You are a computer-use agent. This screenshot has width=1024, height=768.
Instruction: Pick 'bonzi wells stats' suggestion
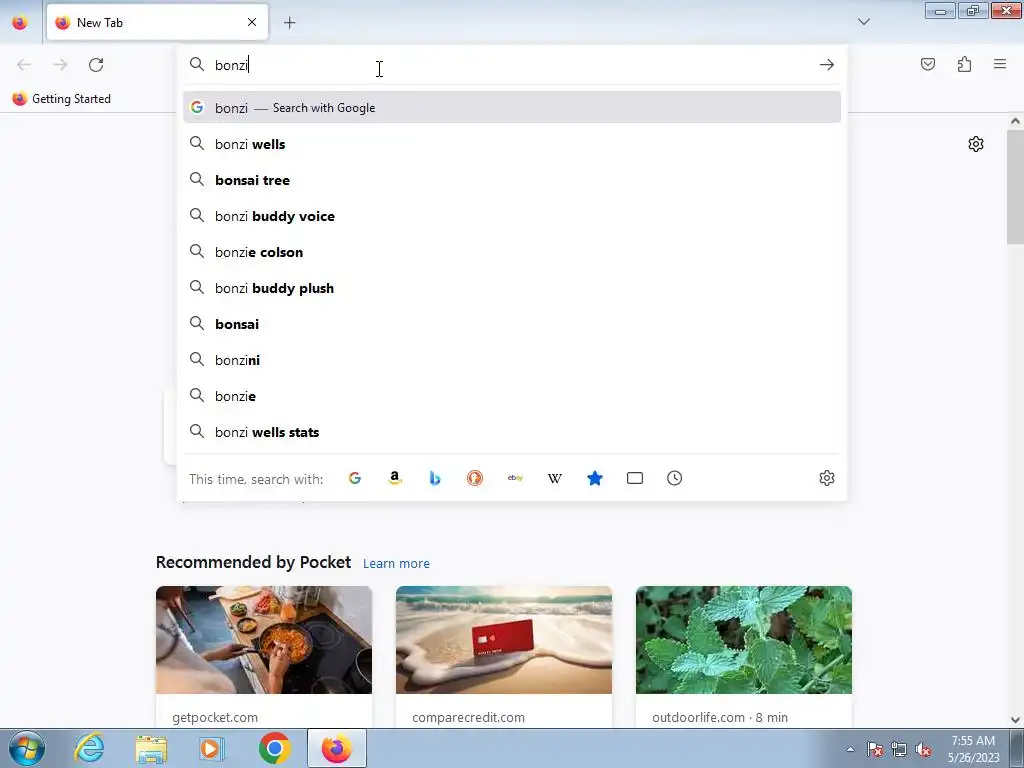pyautogui.click(x=512, y=432)
